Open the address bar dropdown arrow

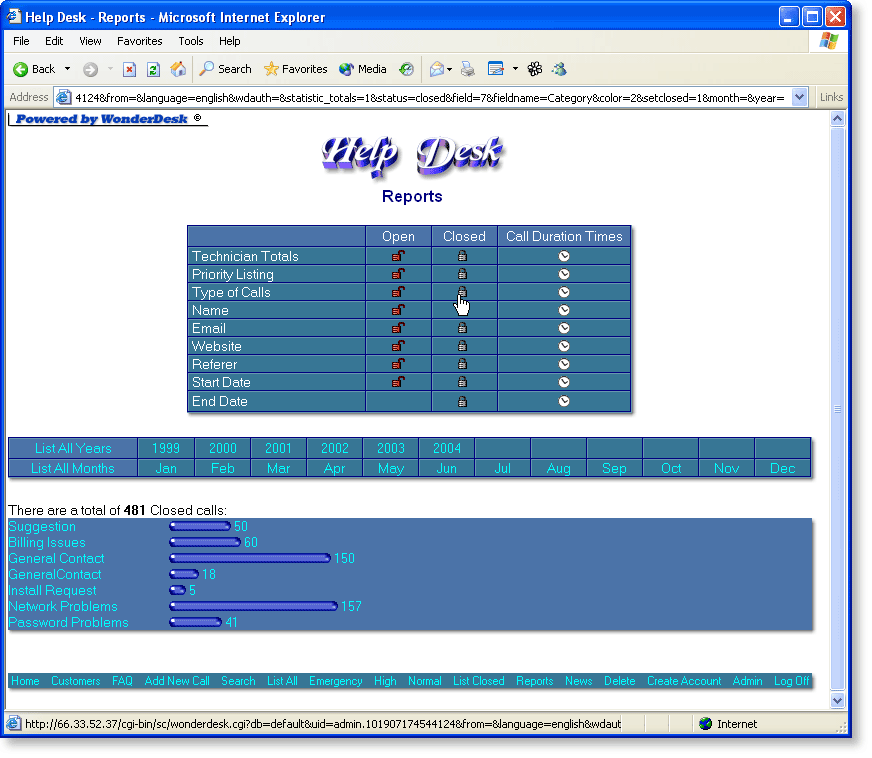800,97
